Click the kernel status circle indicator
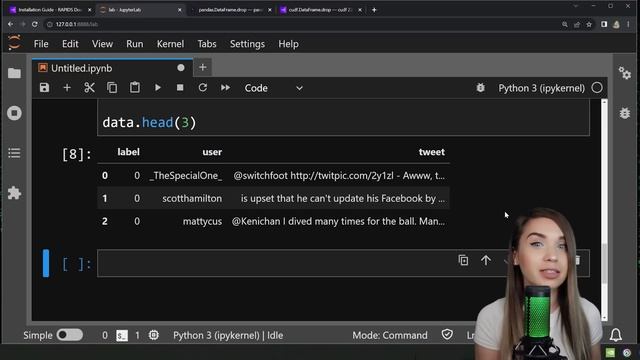The height and width of the screenshot is (360, 640). 597,88
